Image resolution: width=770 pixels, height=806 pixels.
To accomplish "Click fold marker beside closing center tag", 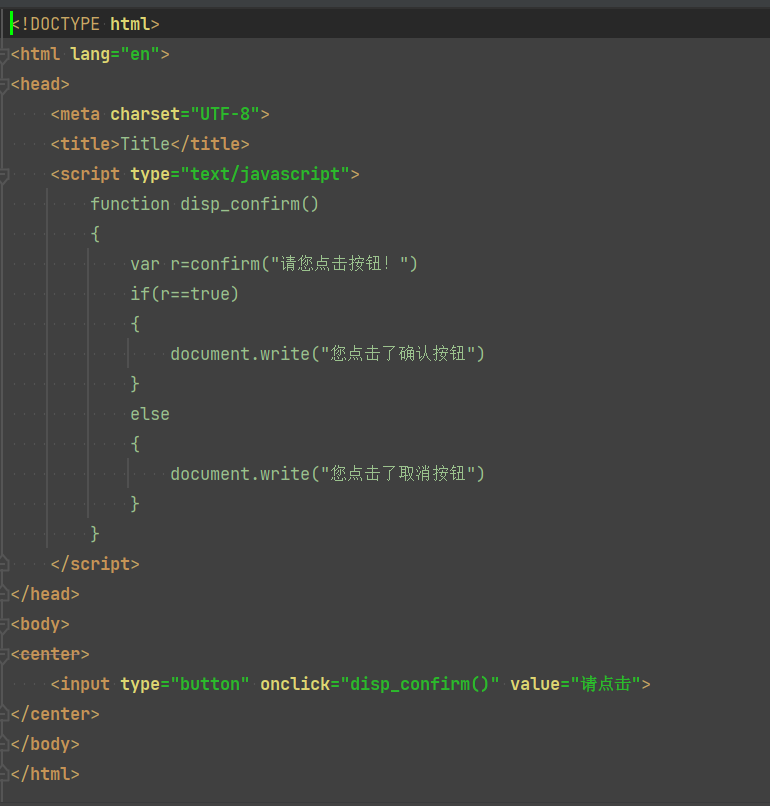I will coord(4,715).
